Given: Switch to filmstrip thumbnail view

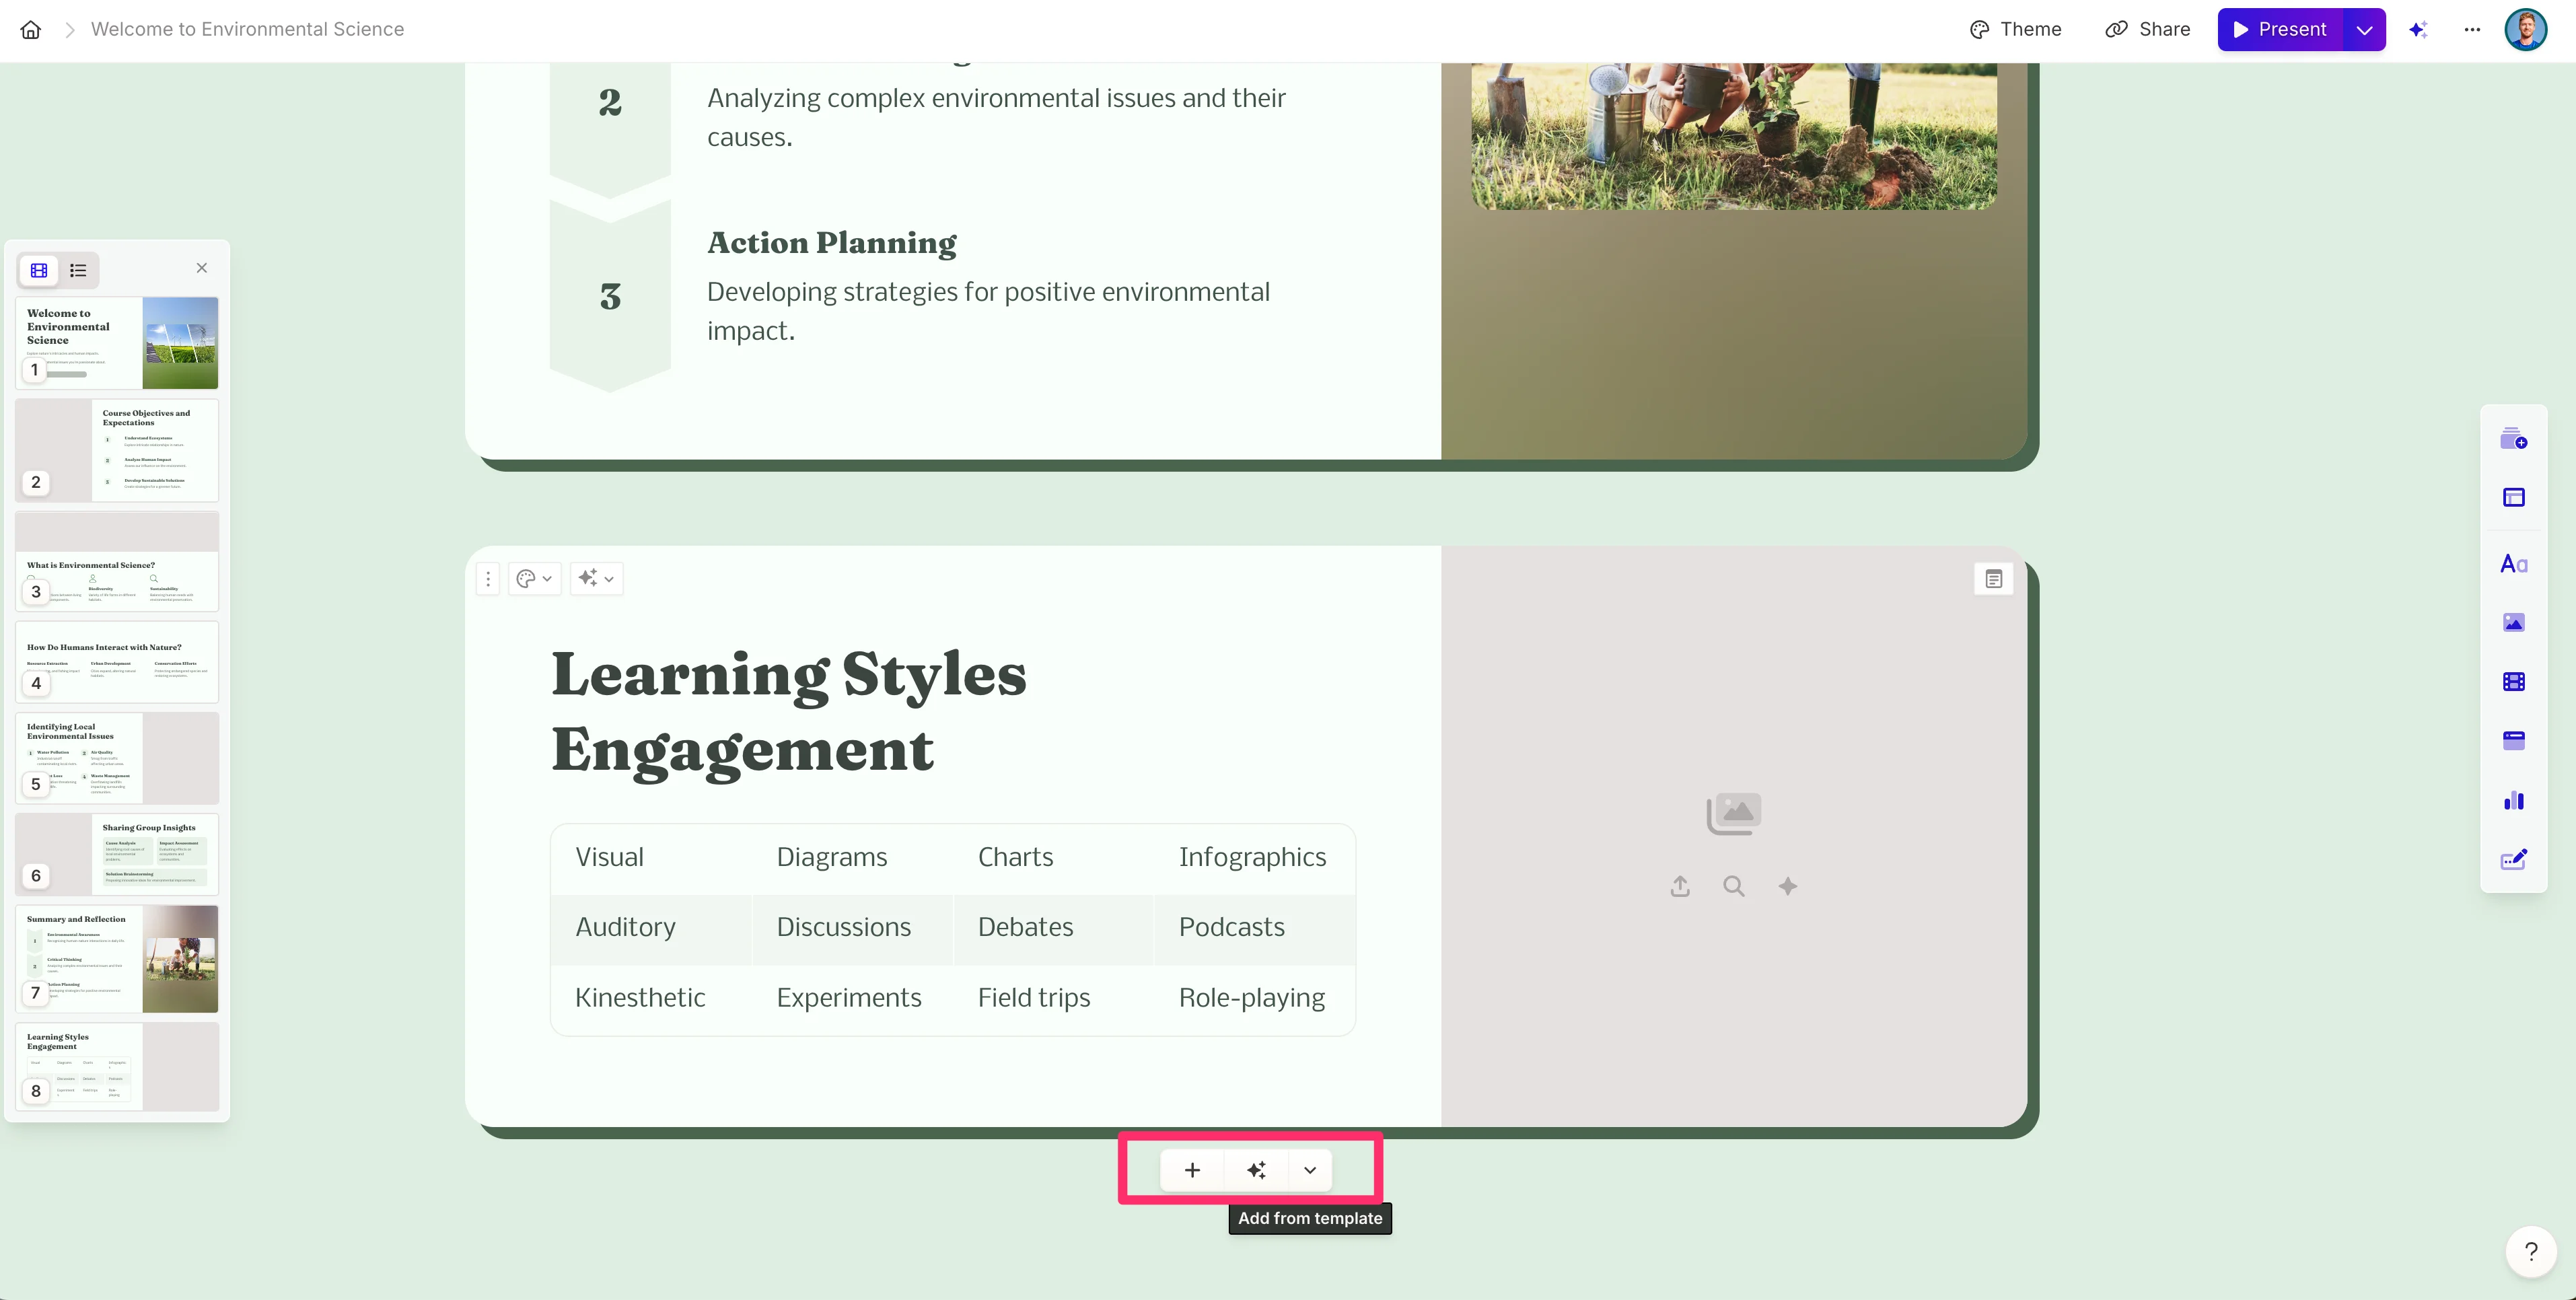Looking at the screenshot, I should click(x=39, y=270).
